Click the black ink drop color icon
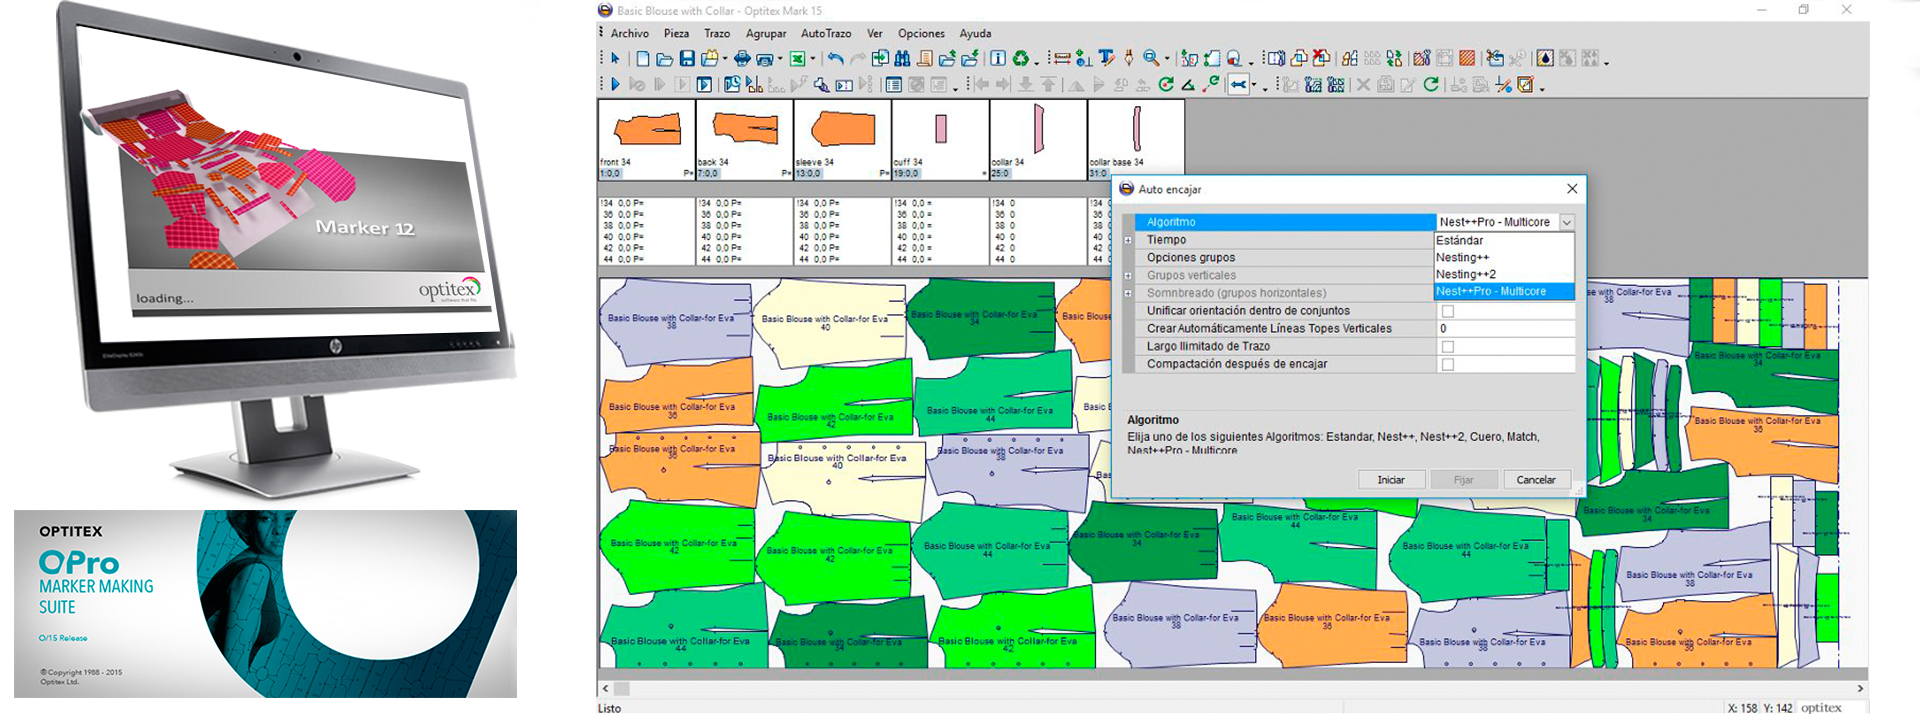 click(1545, 59)
